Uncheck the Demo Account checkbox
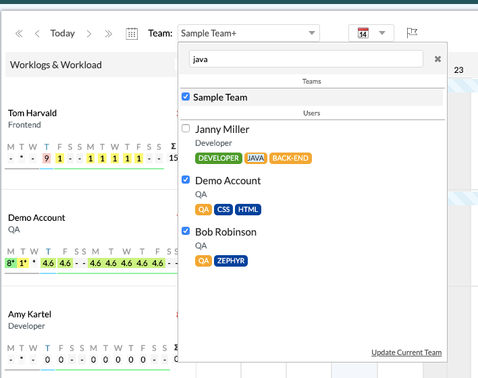Screen dimensions: 478x378 186,180
